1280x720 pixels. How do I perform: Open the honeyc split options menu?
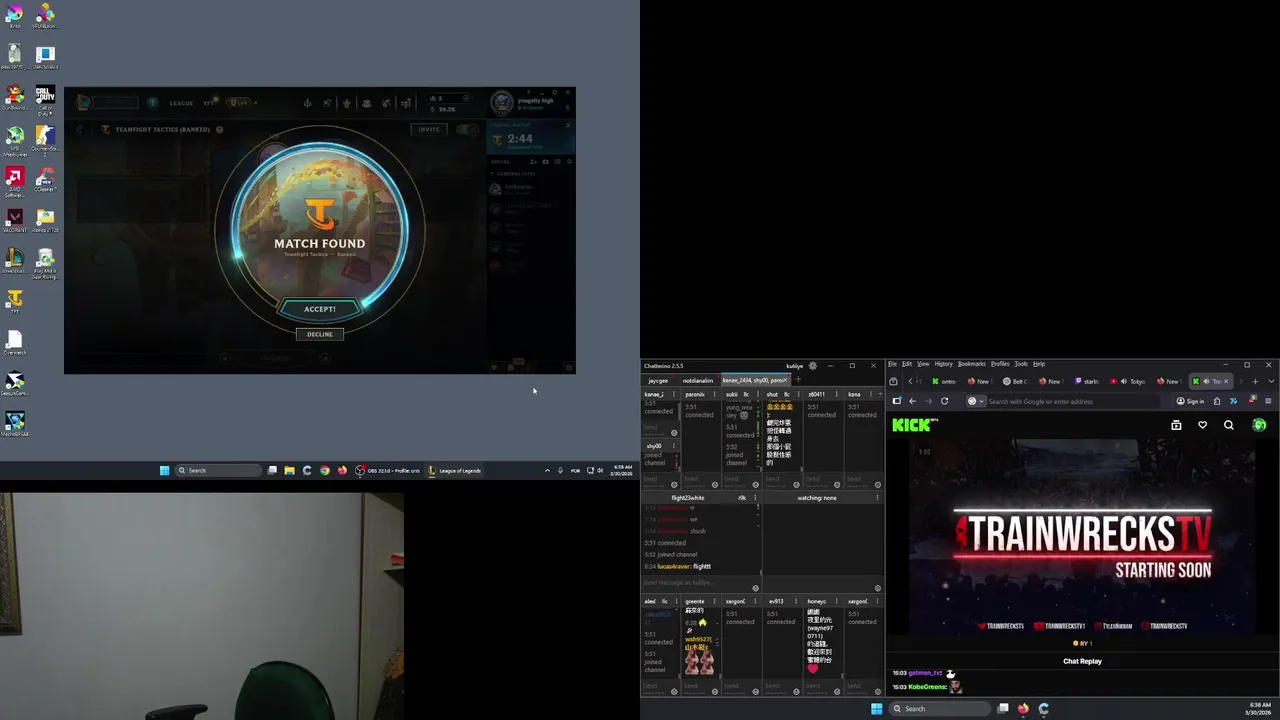point(837,601)
